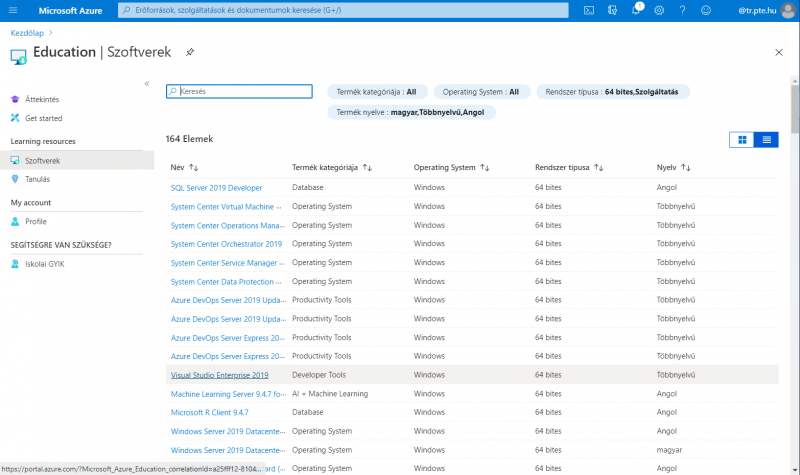The image size is (800, 475).
Task: Open System Center Virtual Machine link
Action: pos(226,207)
